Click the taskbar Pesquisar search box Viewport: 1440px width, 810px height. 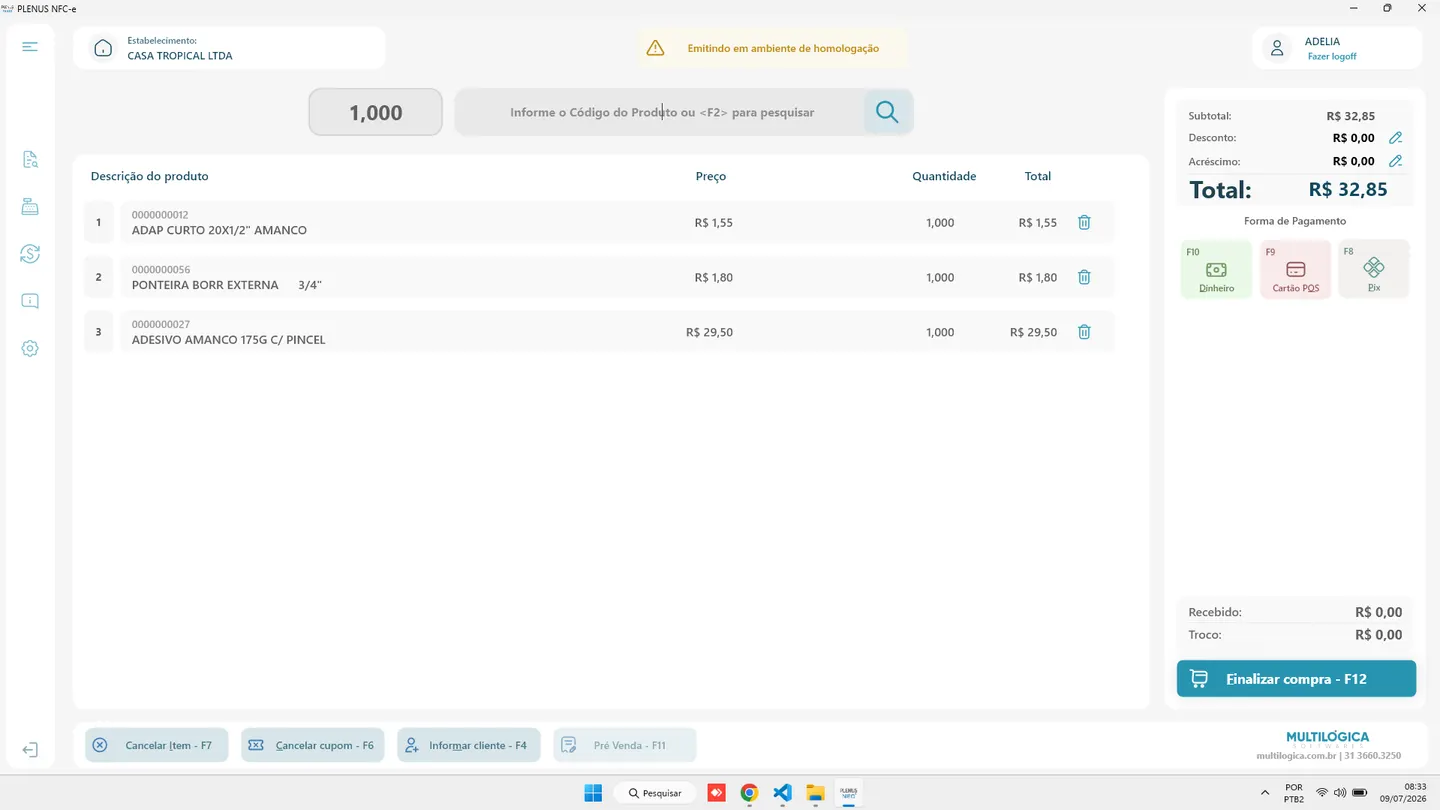click(x=655, y=793)
